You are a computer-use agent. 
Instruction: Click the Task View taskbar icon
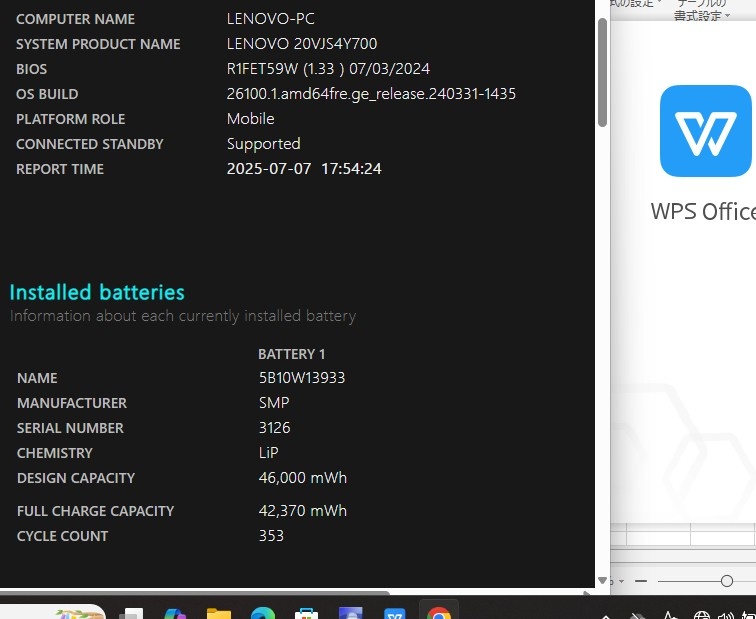131,614
